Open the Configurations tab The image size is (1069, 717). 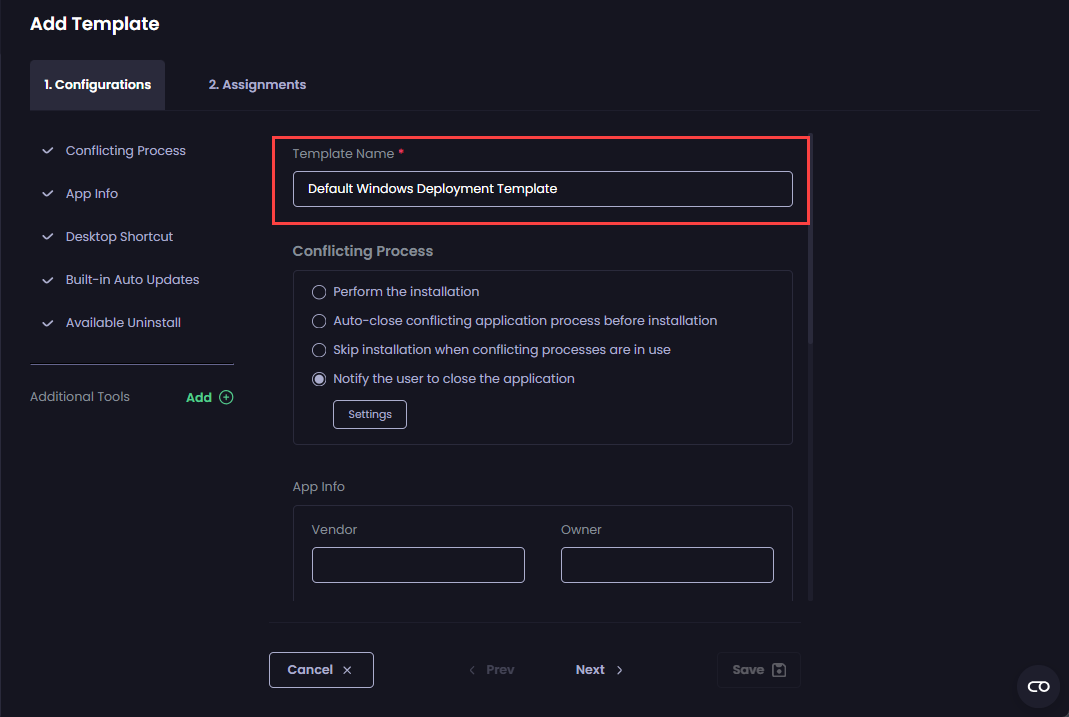pos(97,84)
